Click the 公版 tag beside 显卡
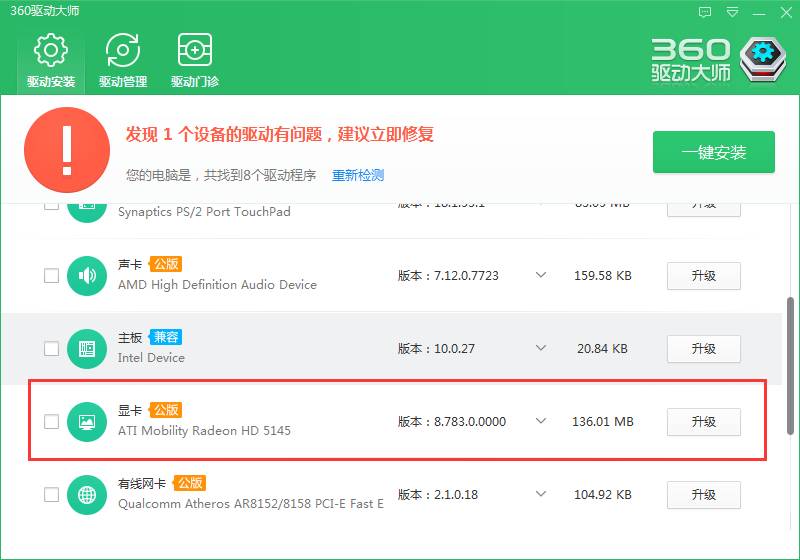Viewport: 800px width, 560px height. (x=166, y=410)
